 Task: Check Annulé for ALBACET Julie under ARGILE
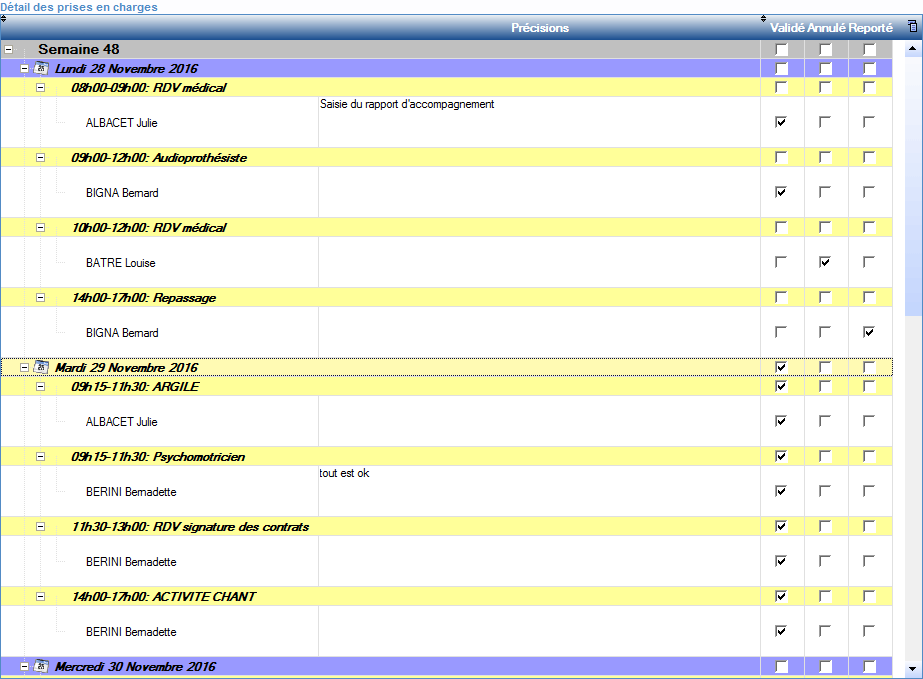click(825, 421)
